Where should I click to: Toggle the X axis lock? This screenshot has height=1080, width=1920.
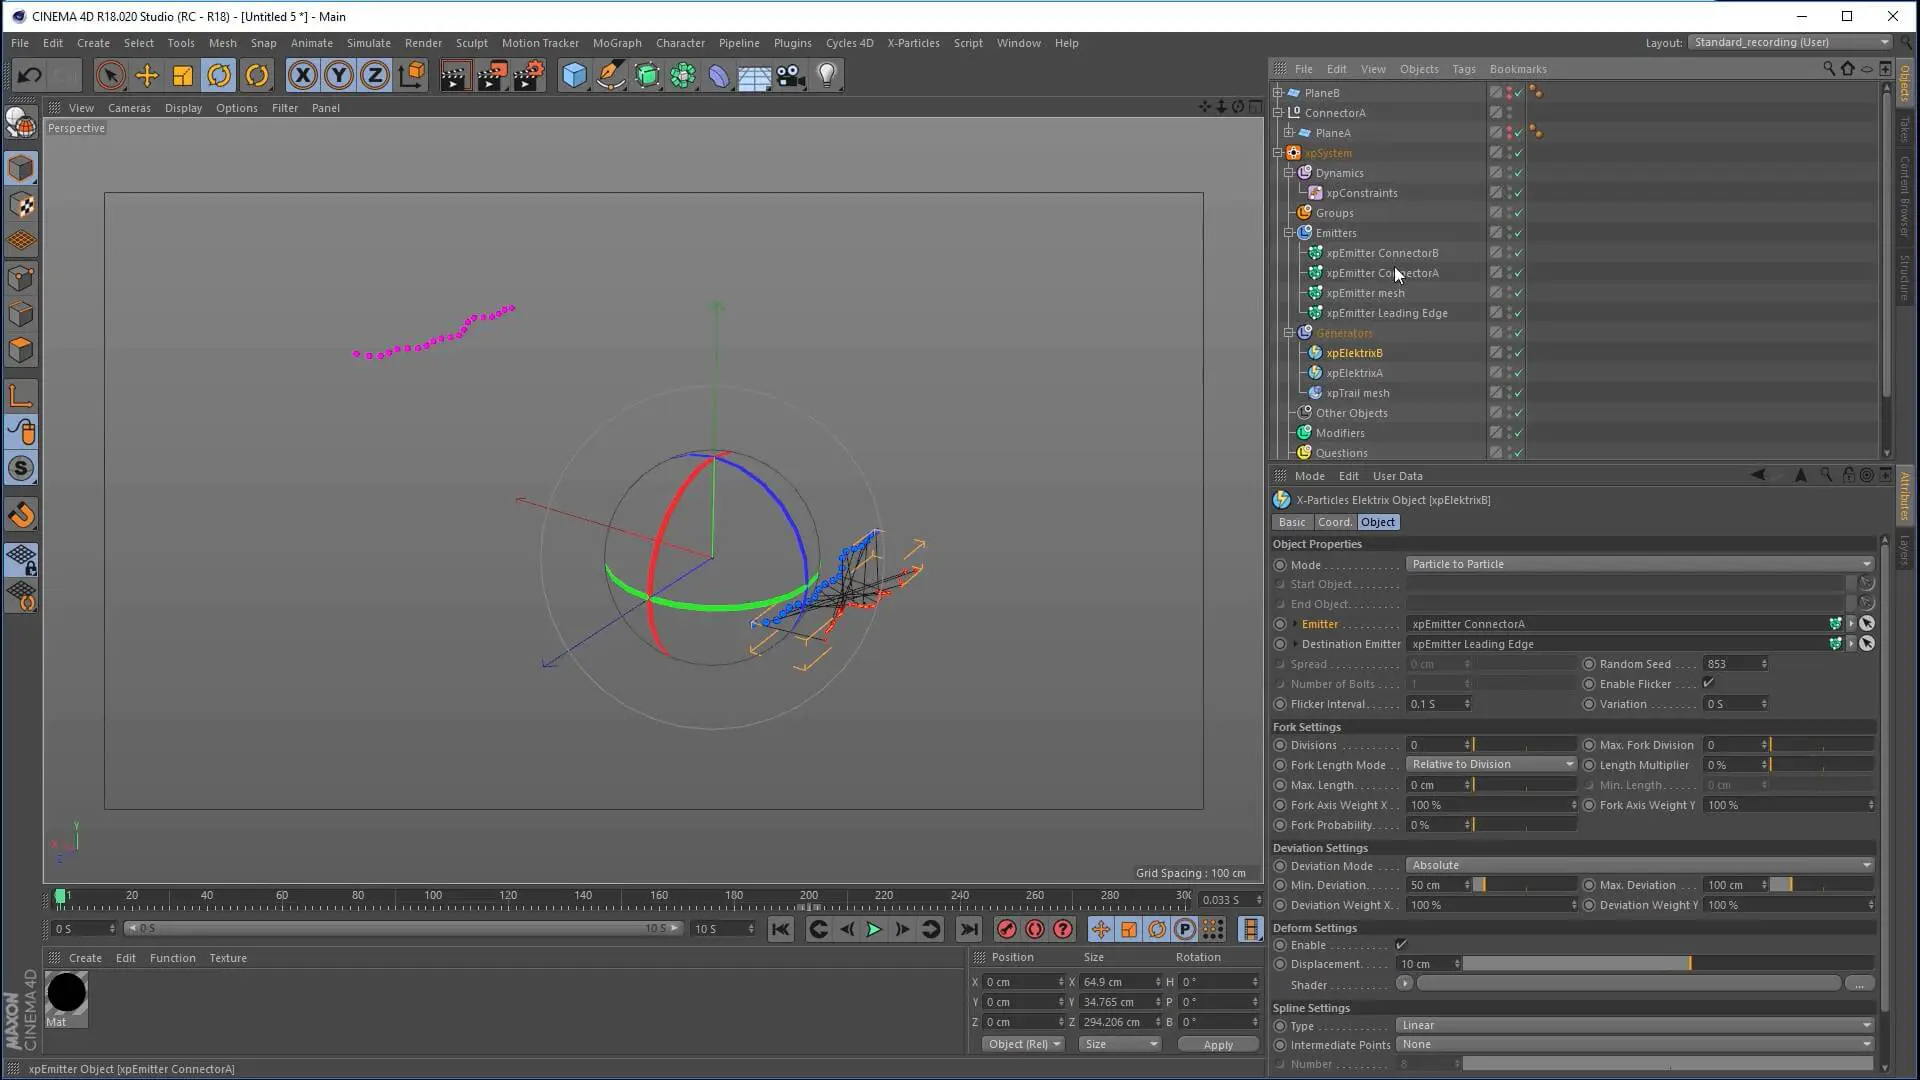302,75
